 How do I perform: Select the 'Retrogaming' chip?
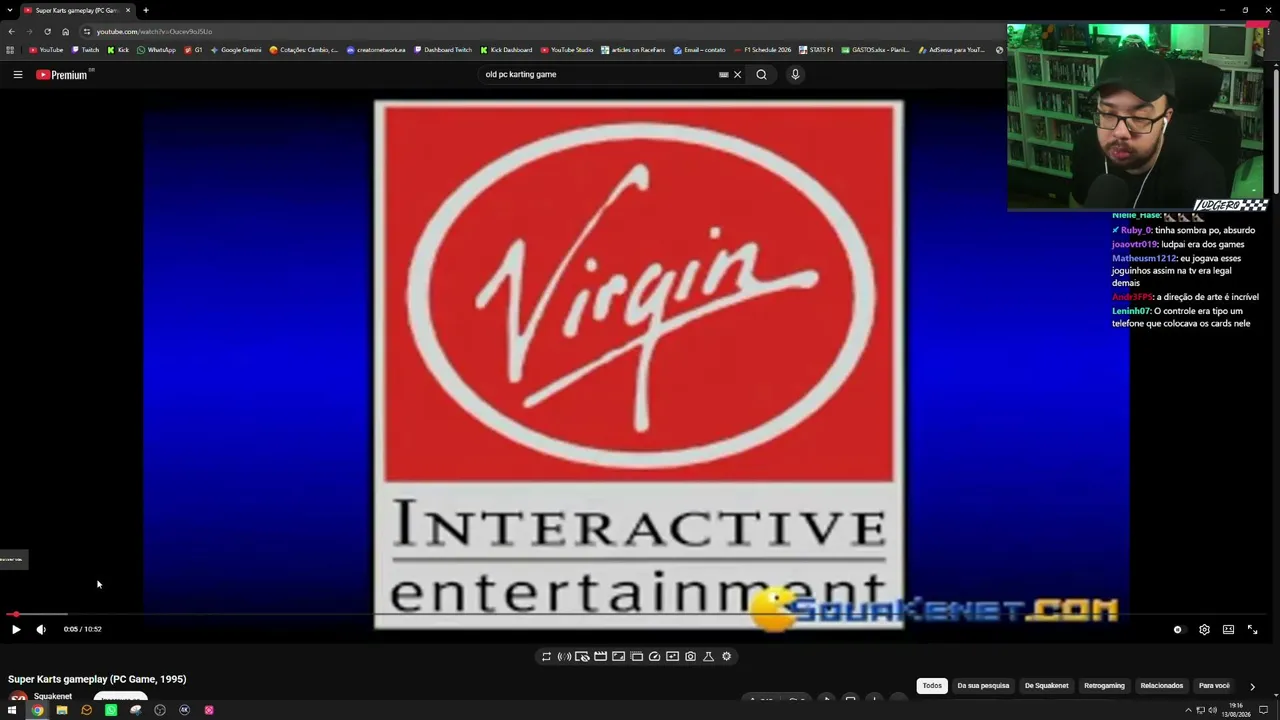tap(1104, 686)
